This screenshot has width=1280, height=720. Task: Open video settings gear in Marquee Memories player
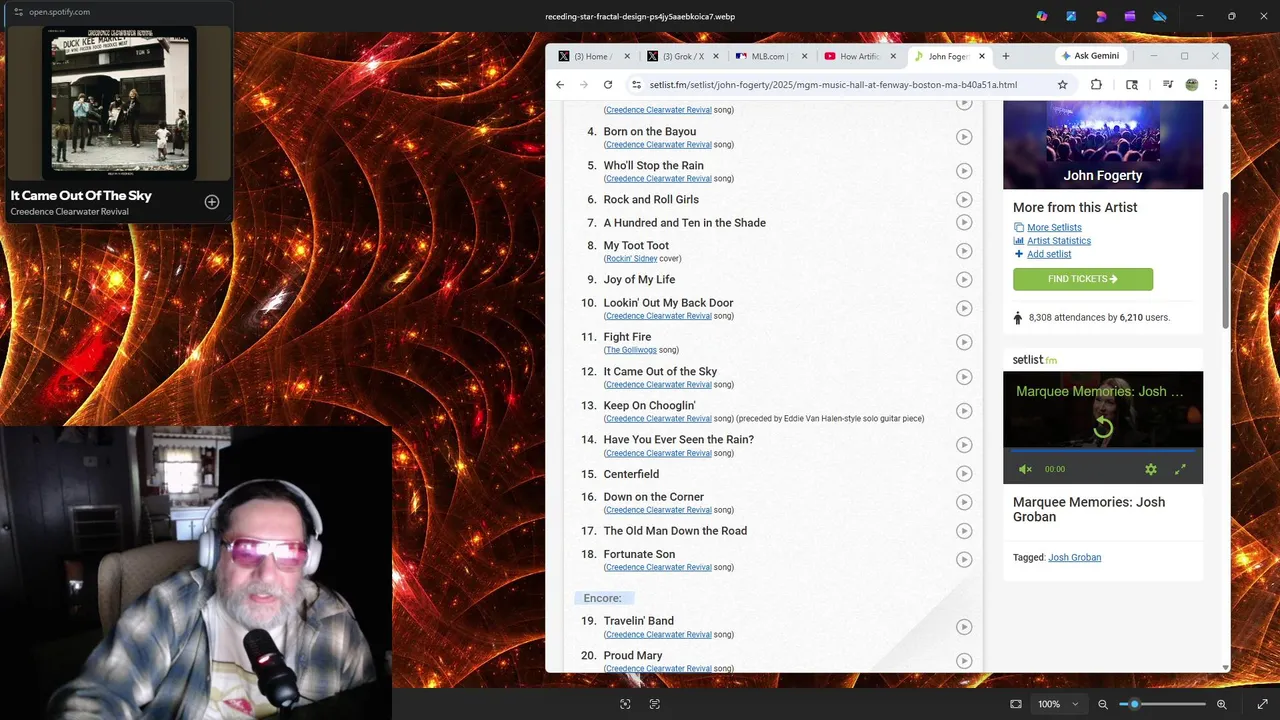point(1151,469)
